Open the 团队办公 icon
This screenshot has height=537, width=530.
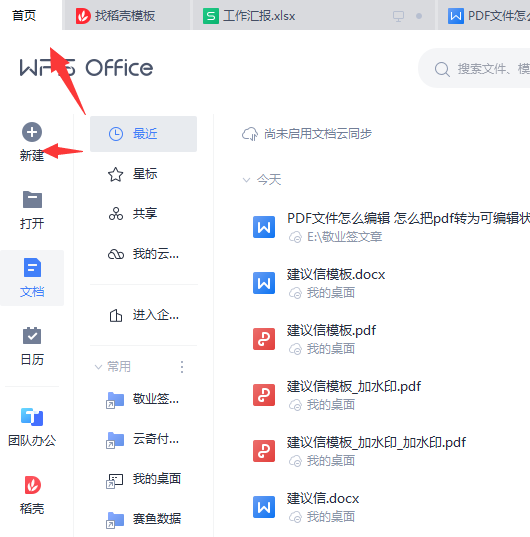(32, 417)
